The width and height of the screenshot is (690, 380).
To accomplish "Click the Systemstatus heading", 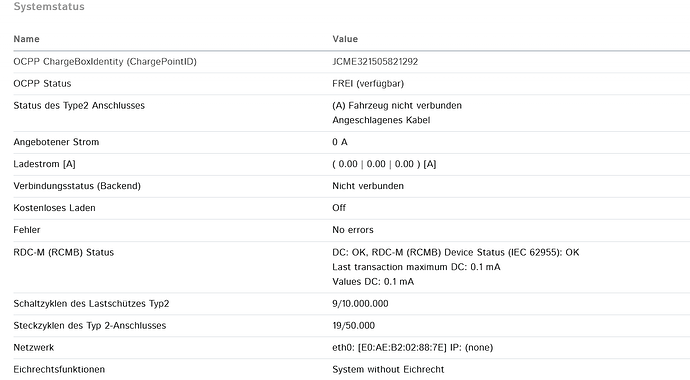I will (x=49, y=7).
